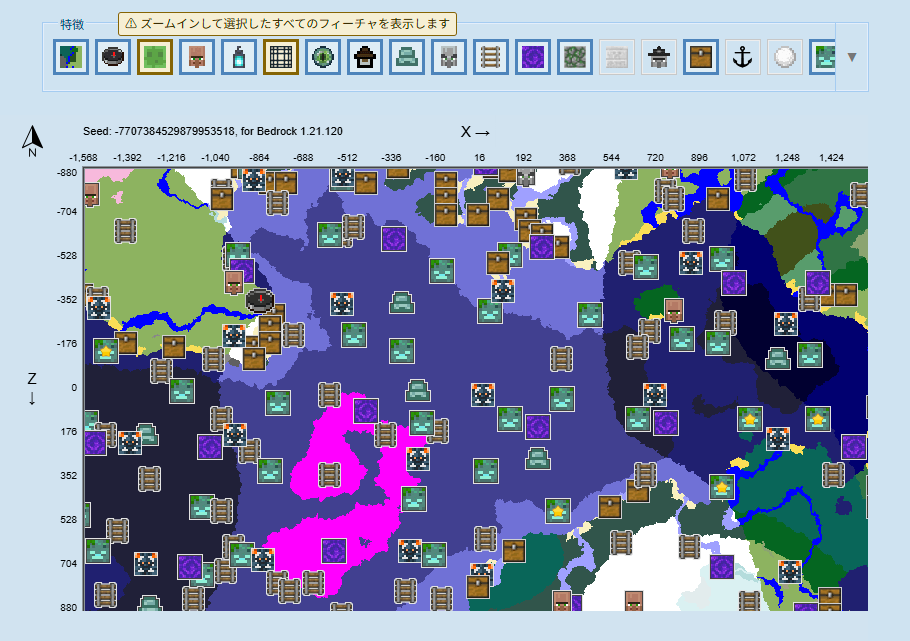Screen dimensions: 910x641
Task: Select the purple ruined portal feature icon
Action: pyautogui.click(x=533, y=57)
